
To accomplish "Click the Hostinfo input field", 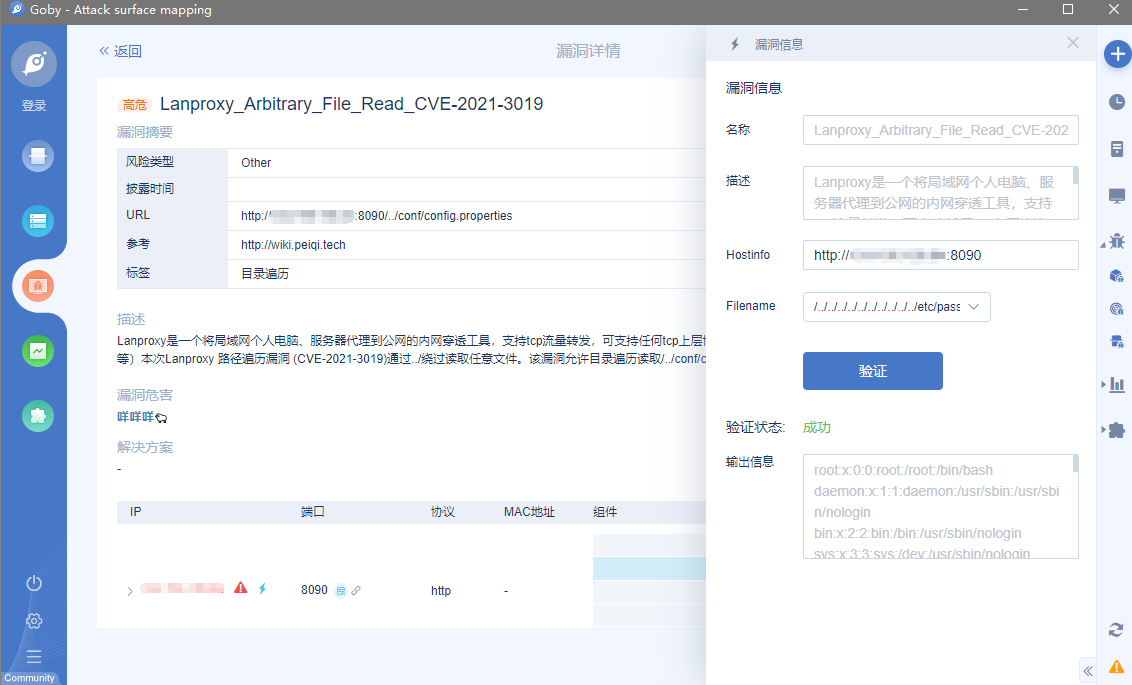I will click(940, 255).
